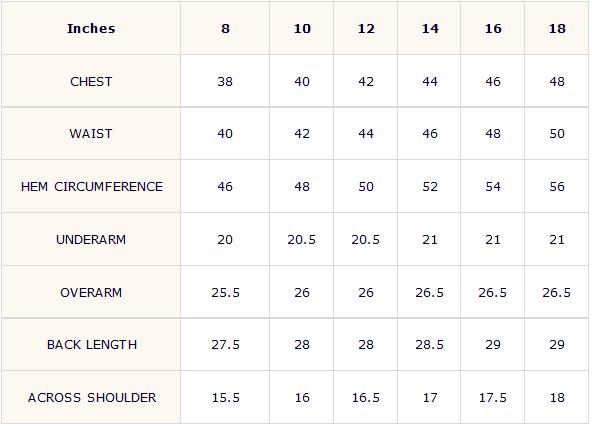The width and height of the screenshot is (592, 427).
Task: Click the HEM CIRCUMFERENCE row label
Action: click(92, 187)
